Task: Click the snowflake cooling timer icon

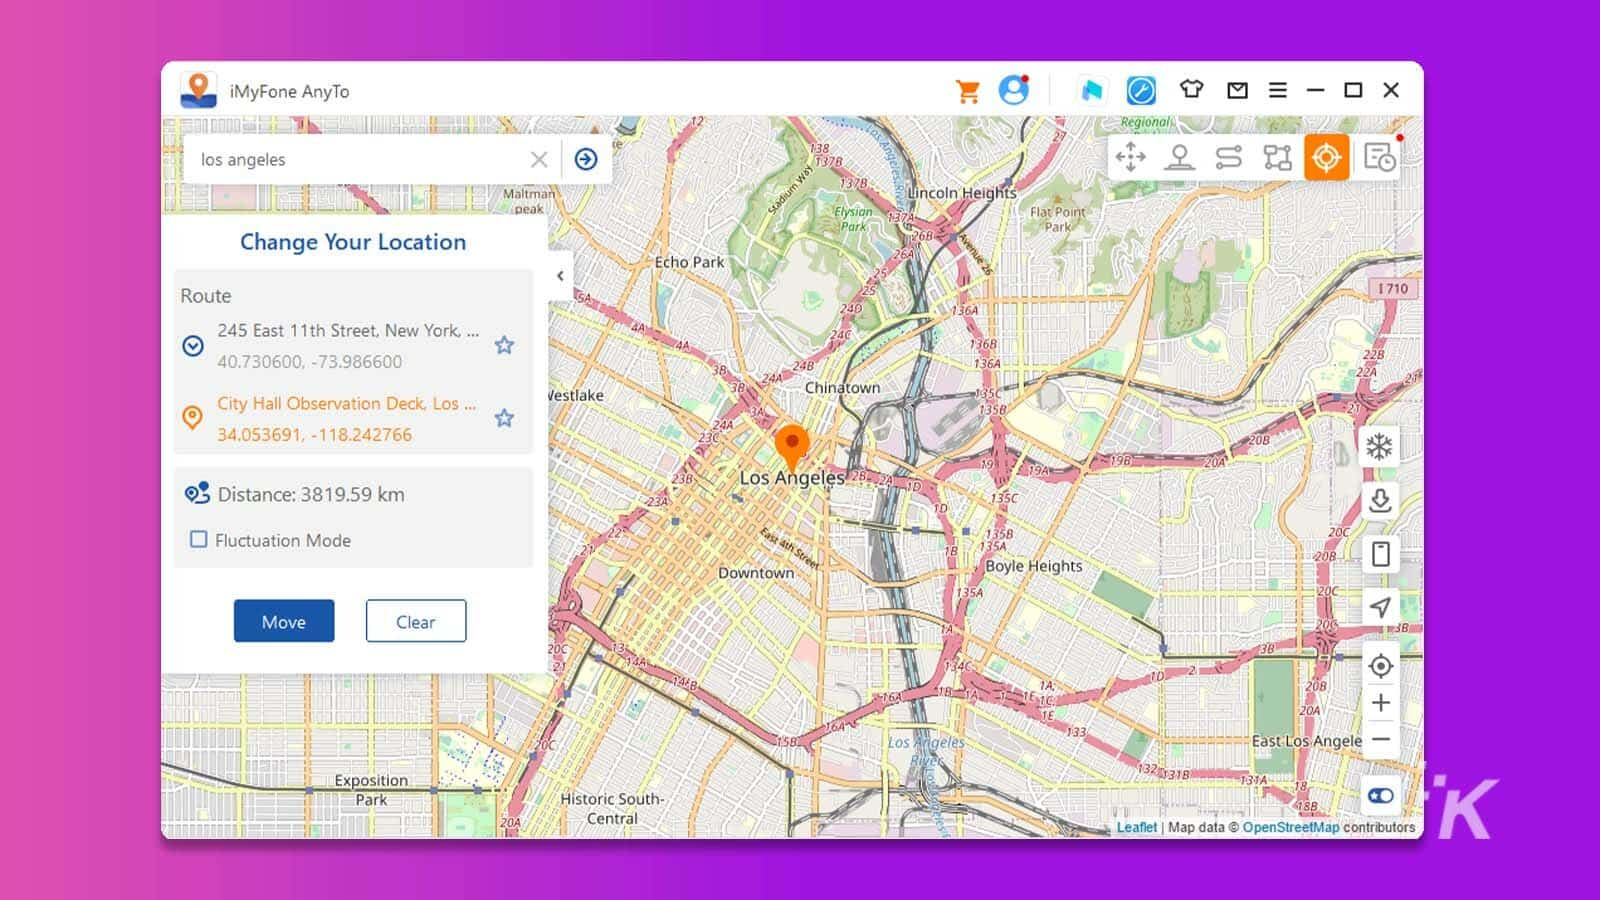Action: pos(1380,446)
